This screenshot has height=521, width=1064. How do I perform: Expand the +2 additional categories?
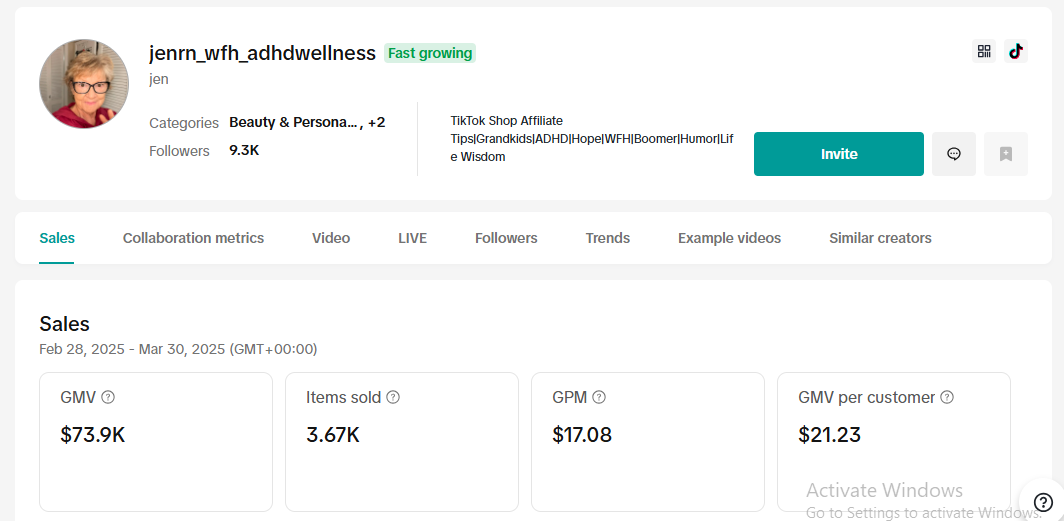(377, 123)
